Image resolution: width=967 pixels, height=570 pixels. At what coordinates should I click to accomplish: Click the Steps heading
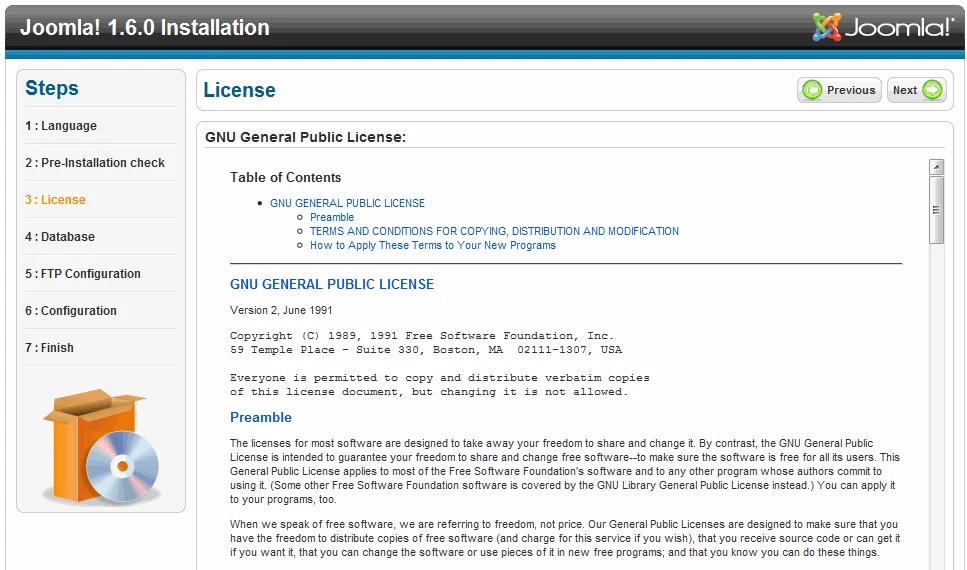(x=52, y=88)
